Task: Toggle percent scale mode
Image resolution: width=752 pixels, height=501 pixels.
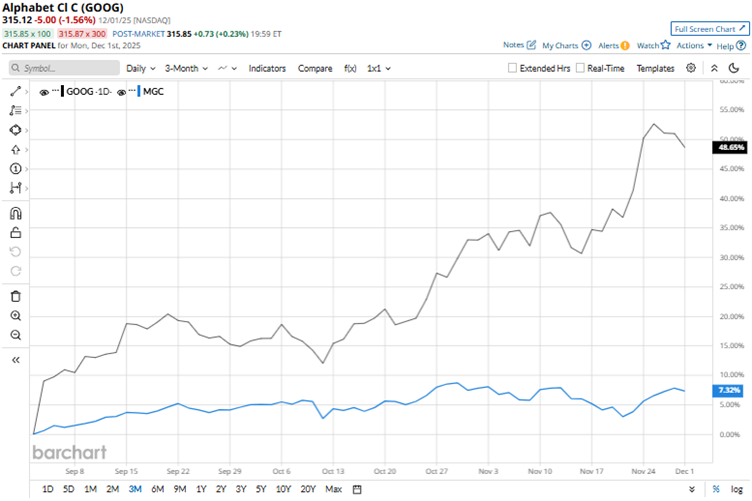Action: click(x=716, y=489)
